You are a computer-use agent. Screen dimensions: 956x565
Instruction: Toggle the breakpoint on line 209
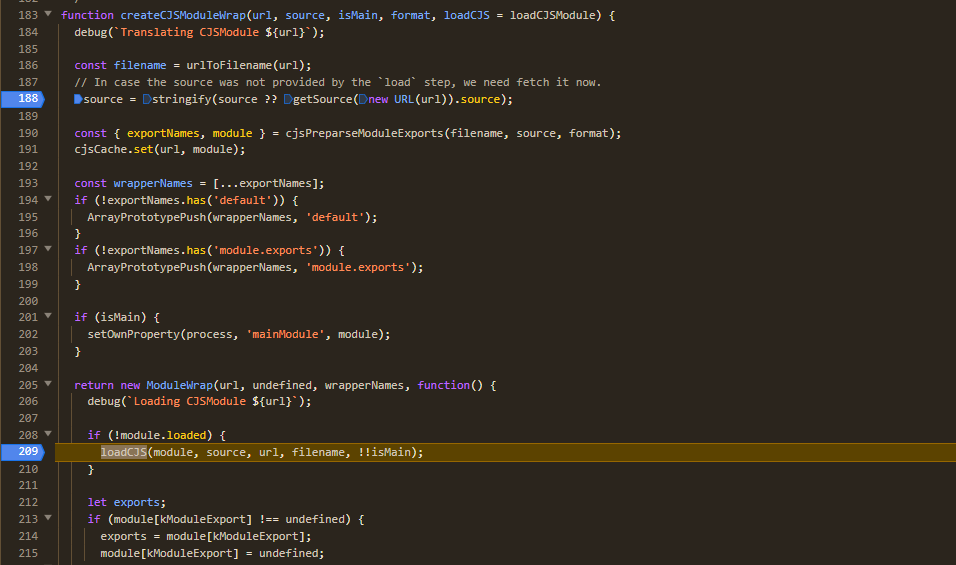27,452
